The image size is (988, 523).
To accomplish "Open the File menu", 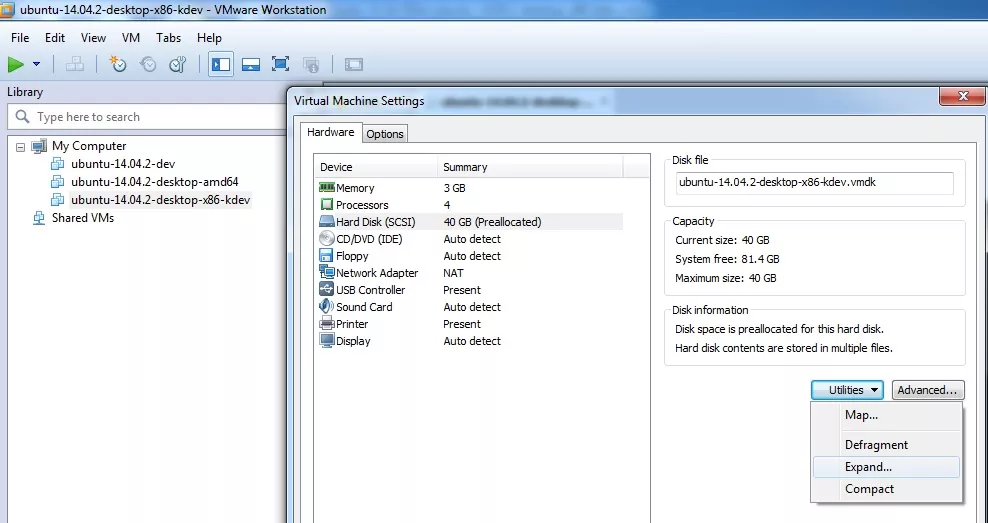I will click(x=20, y=38).
